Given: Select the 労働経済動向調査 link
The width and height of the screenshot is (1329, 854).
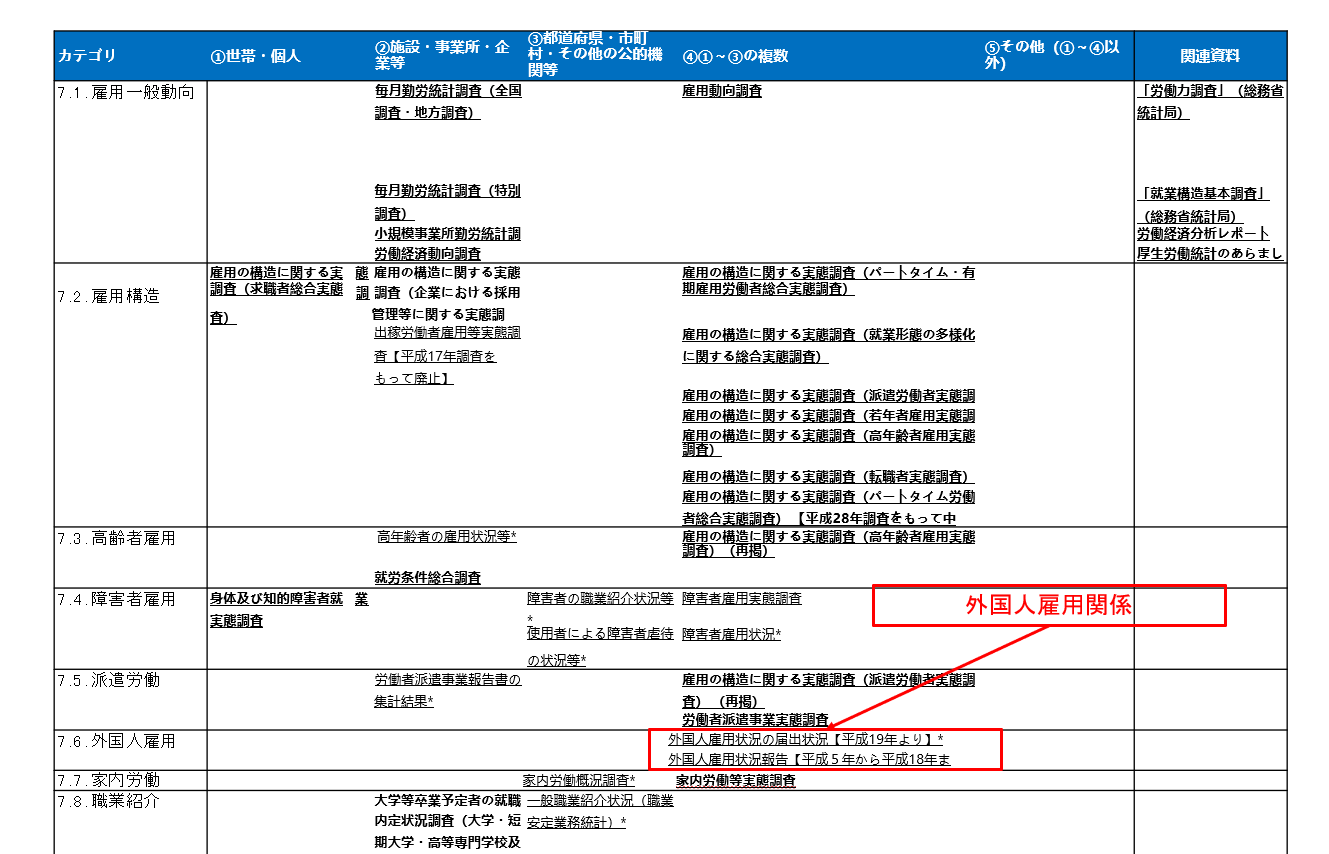Looking at the screenshot, I should 427,254.
